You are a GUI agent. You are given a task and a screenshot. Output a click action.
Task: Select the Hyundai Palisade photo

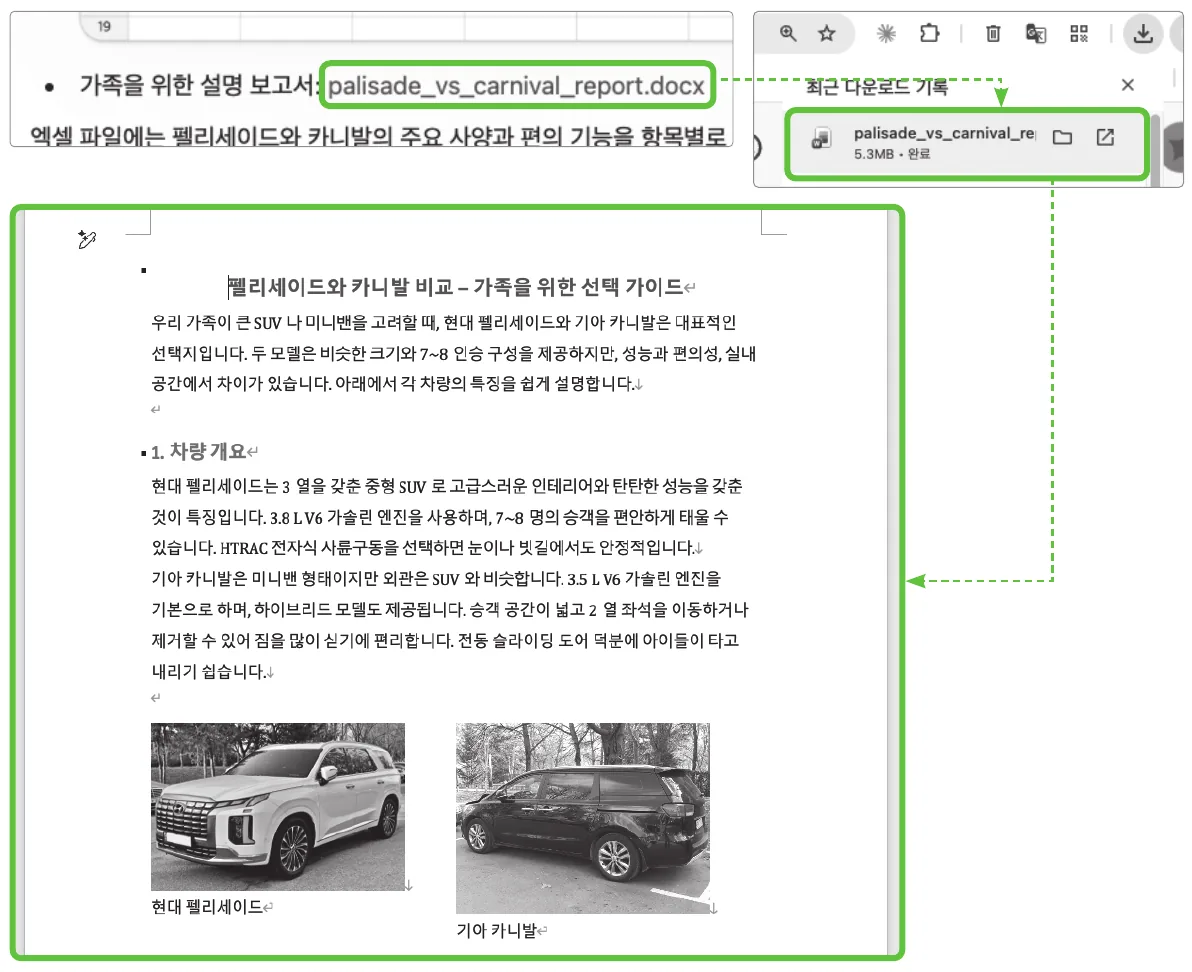click(277, 806)
